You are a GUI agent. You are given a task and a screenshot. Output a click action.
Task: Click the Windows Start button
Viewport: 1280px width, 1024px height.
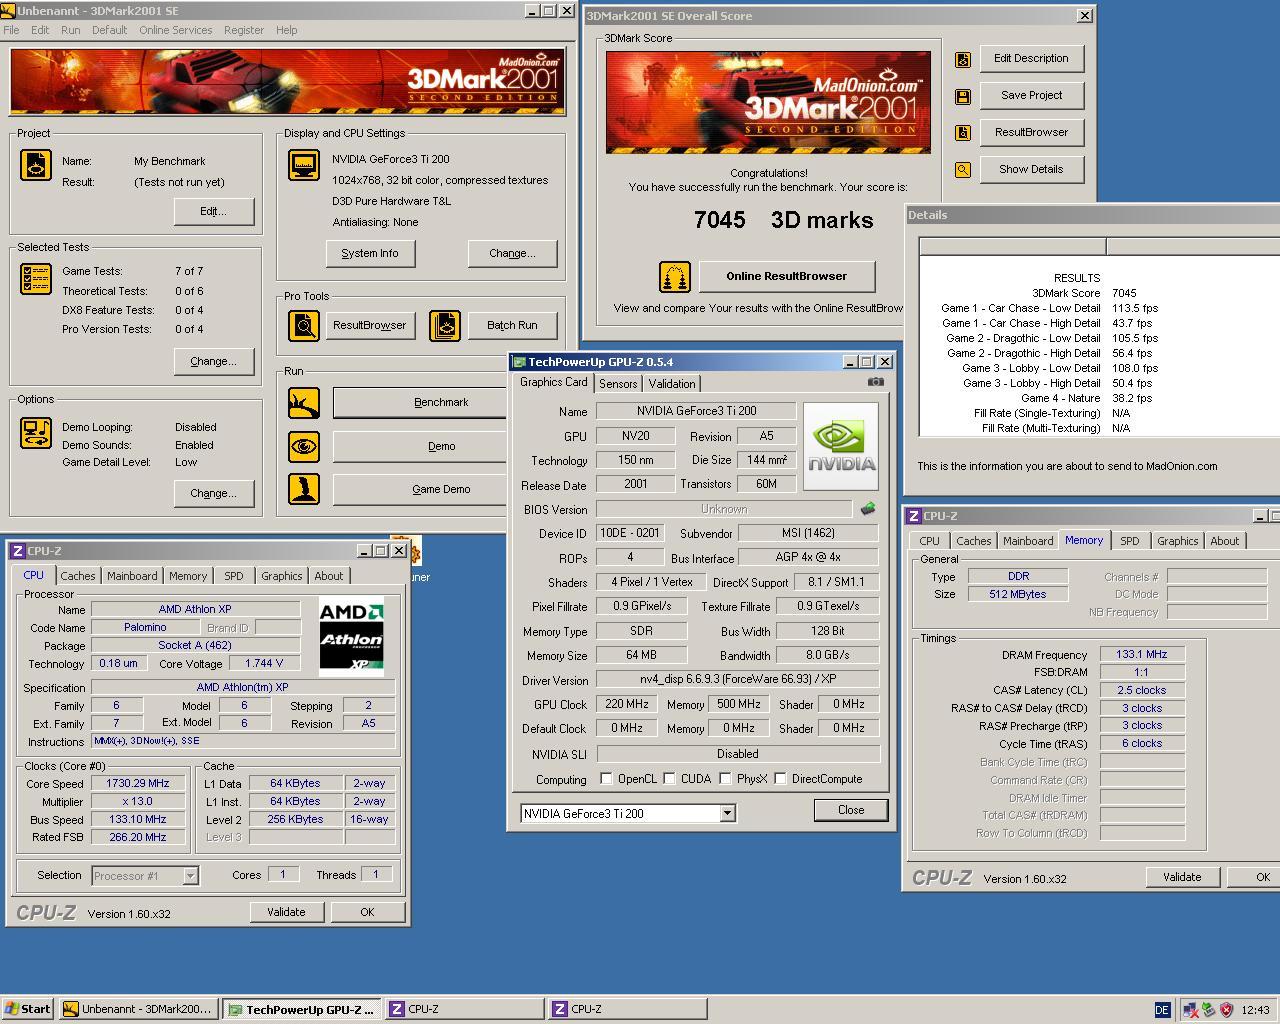click(28, 1010)
